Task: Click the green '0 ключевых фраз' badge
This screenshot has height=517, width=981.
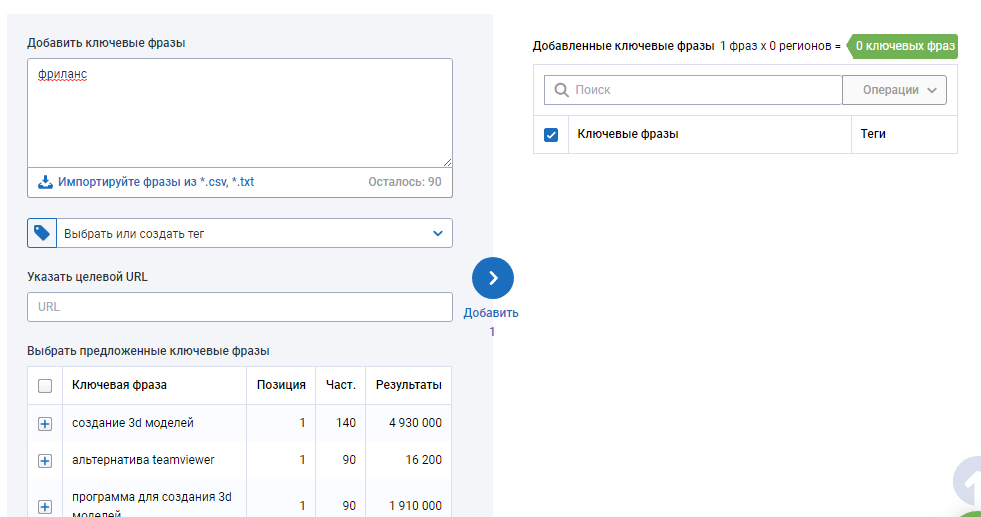Action: (904, 46)
